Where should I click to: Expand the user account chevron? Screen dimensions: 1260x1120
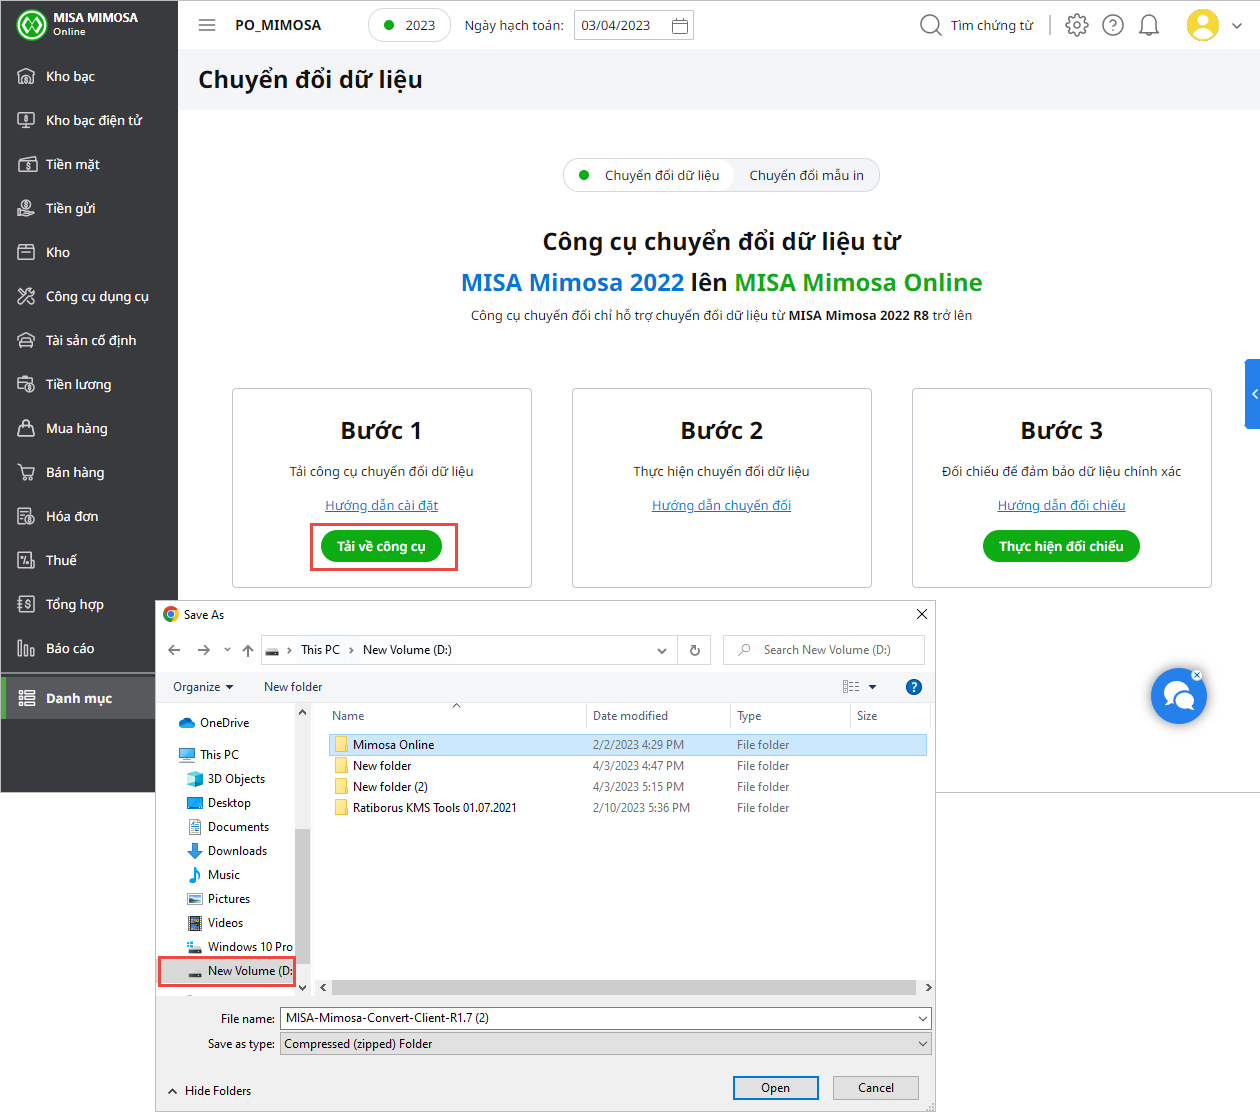point(1237,26)
